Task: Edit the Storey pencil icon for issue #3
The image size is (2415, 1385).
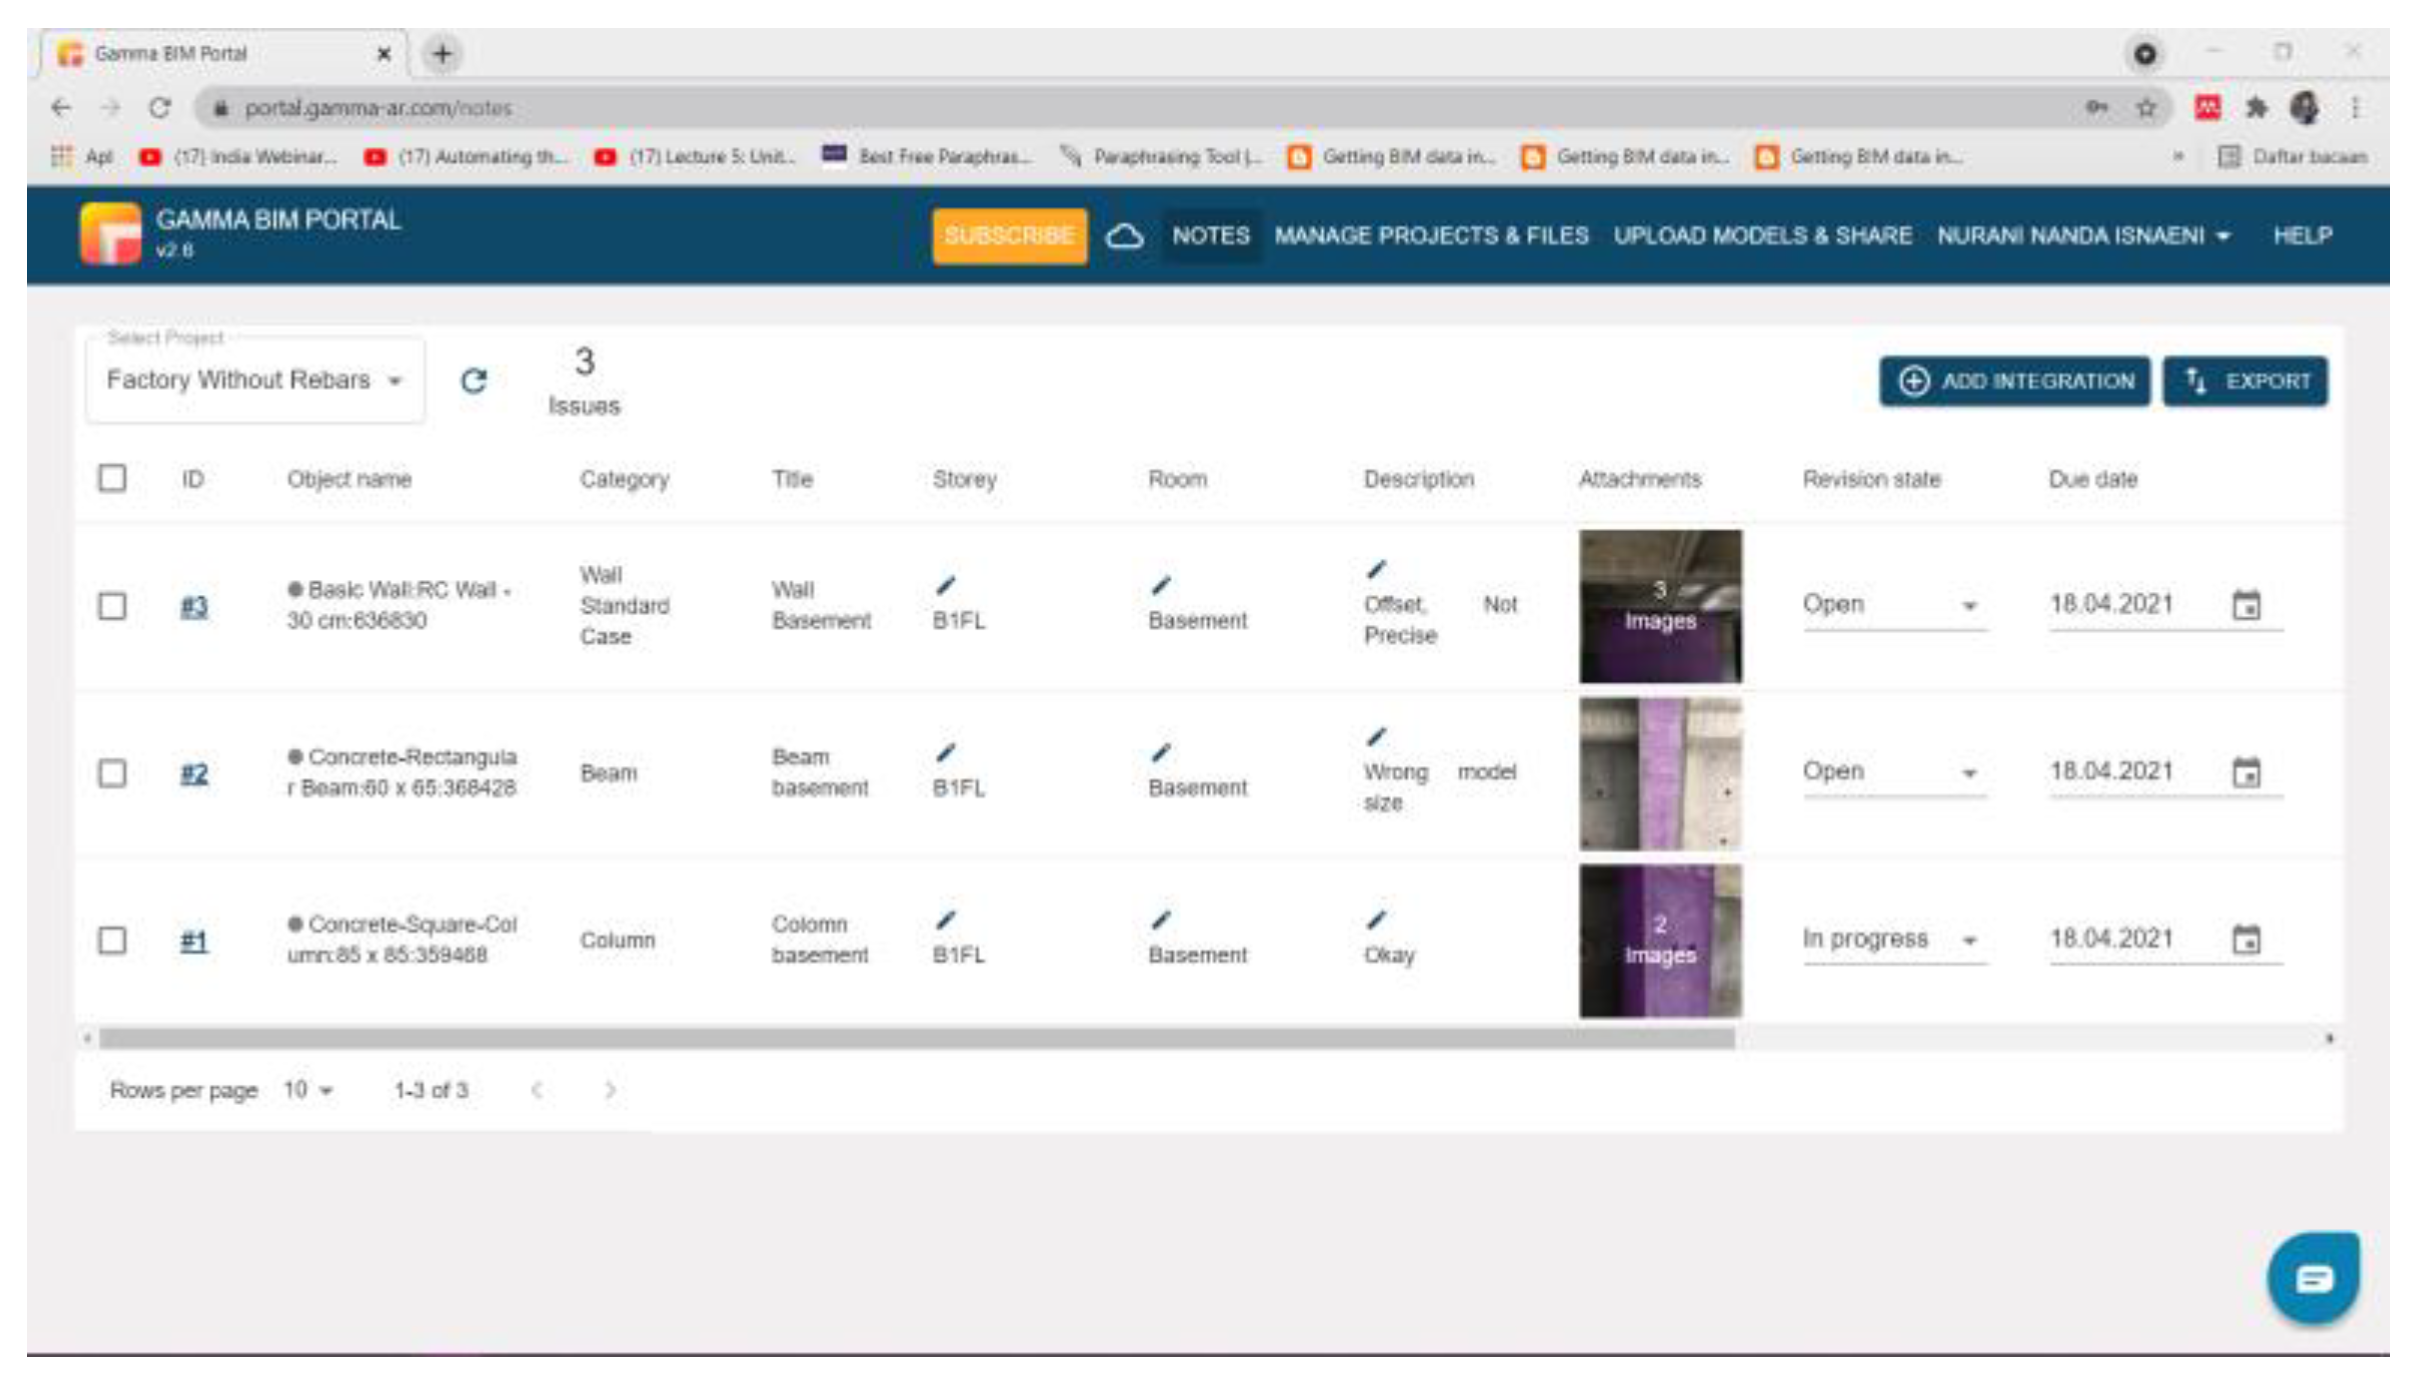Action: [x=945, y=586]
